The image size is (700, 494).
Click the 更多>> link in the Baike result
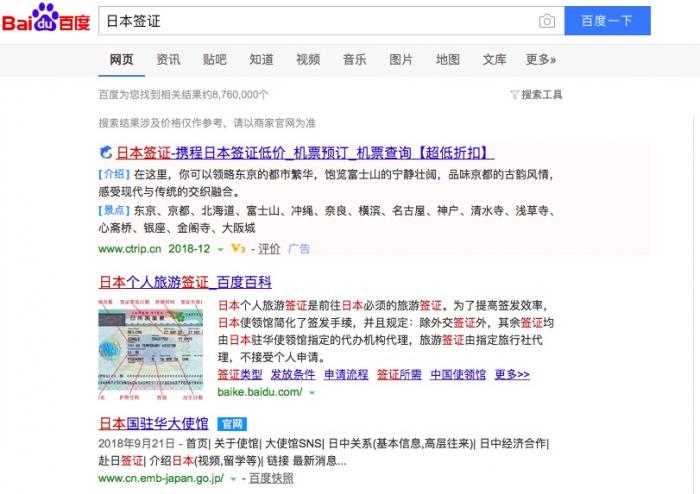[x=512, y=374]
